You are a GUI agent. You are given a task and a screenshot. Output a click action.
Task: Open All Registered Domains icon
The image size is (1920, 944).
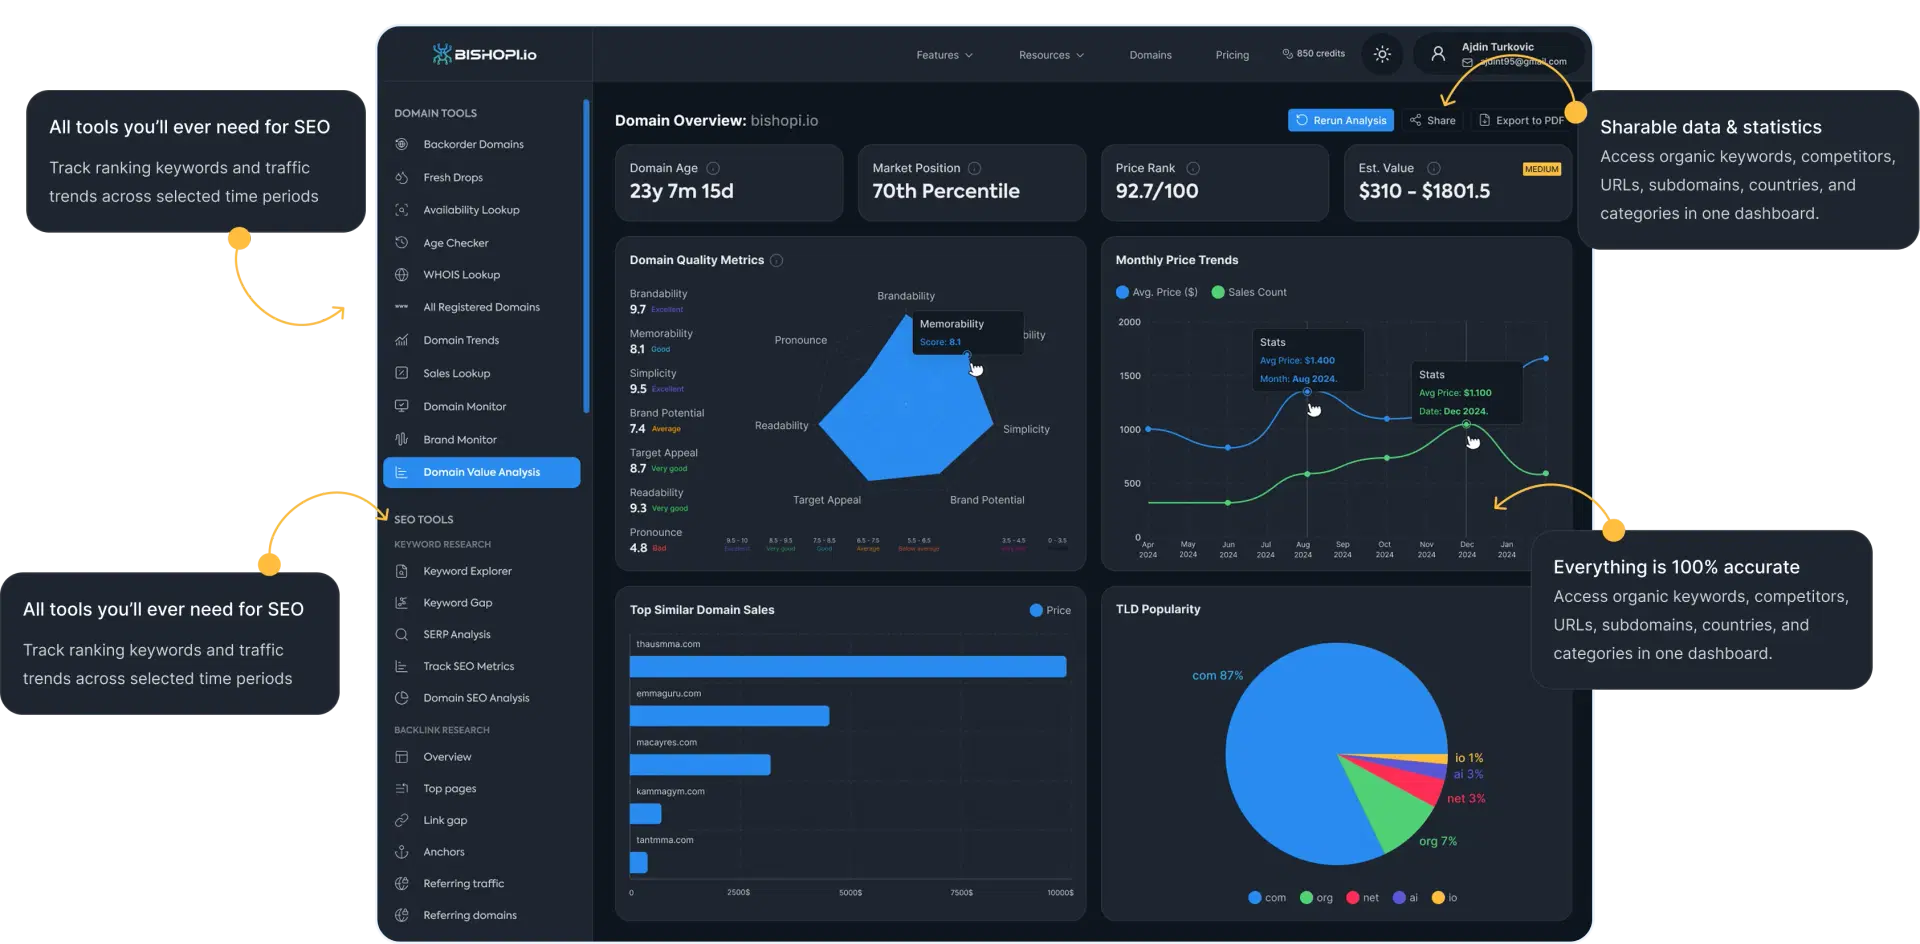(x=401, y=307)
